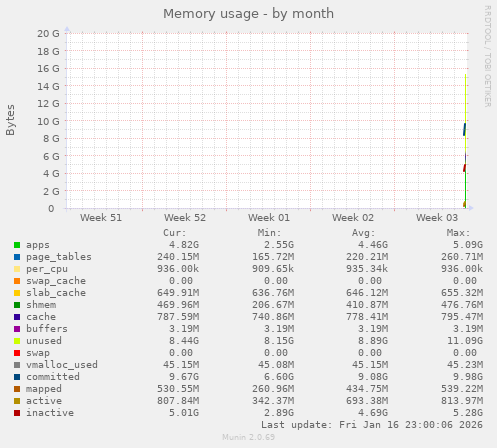Click the blue committed marker on the graph
Screen dimensions: 497x448
click(x=464, y=129)
